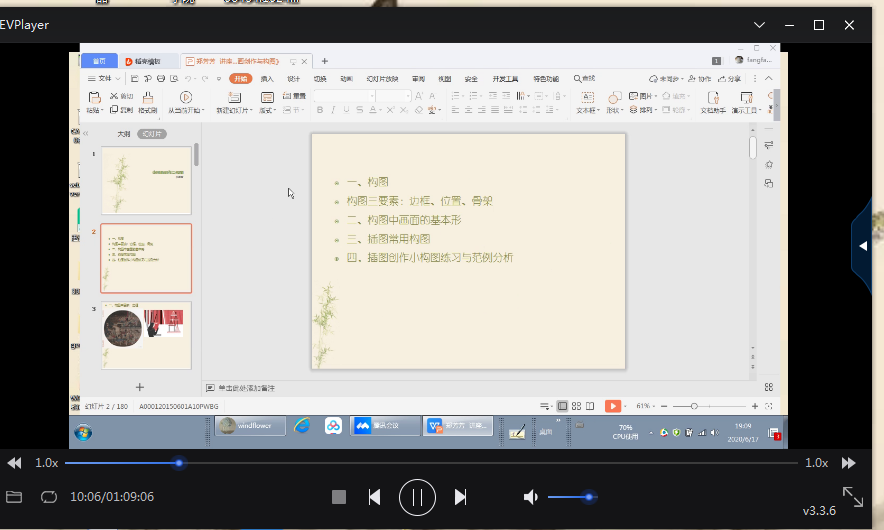
Task: Click the 查找 search icon in ribbon
Action: click(x=584, y=78)
